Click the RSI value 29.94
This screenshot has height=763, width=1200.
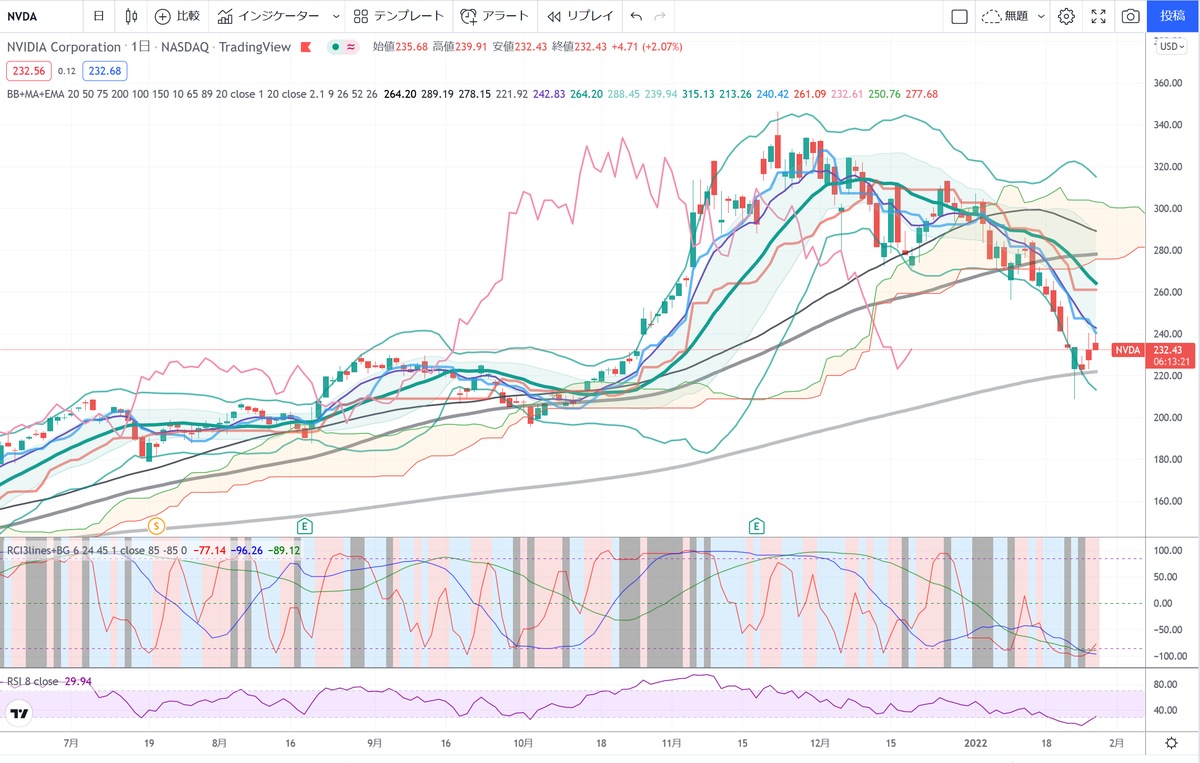click(x=77, y=681)
